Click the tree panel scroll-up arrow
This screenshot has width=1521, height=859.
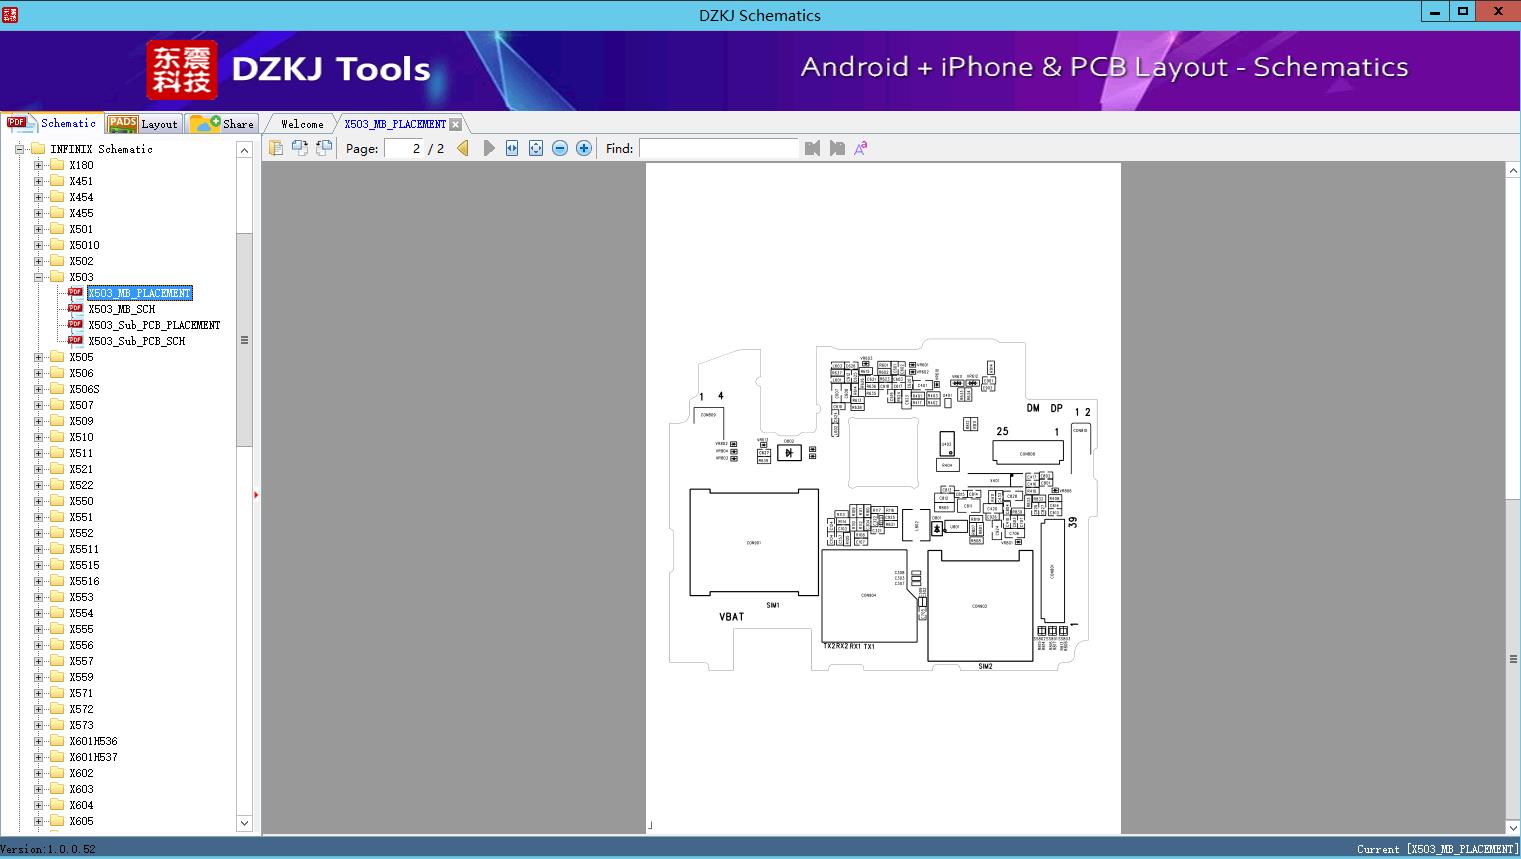tap(244, 150)
